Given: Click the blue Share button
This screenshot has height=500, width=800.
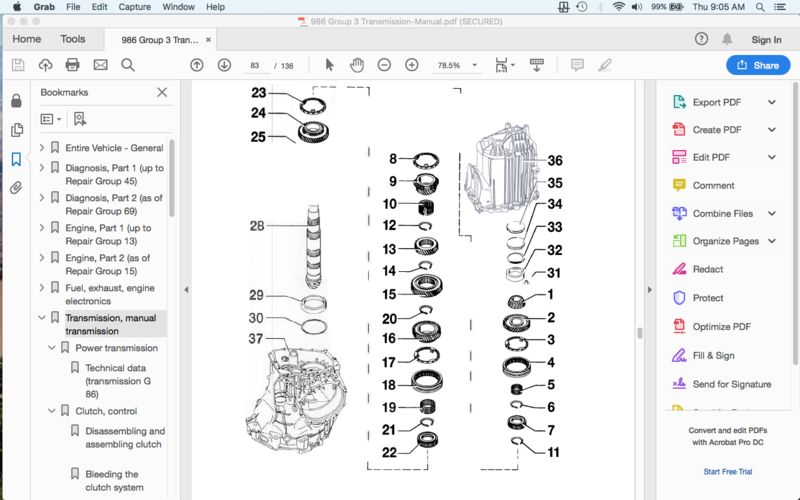Looking at the screenshot, I should coord(757,65).
